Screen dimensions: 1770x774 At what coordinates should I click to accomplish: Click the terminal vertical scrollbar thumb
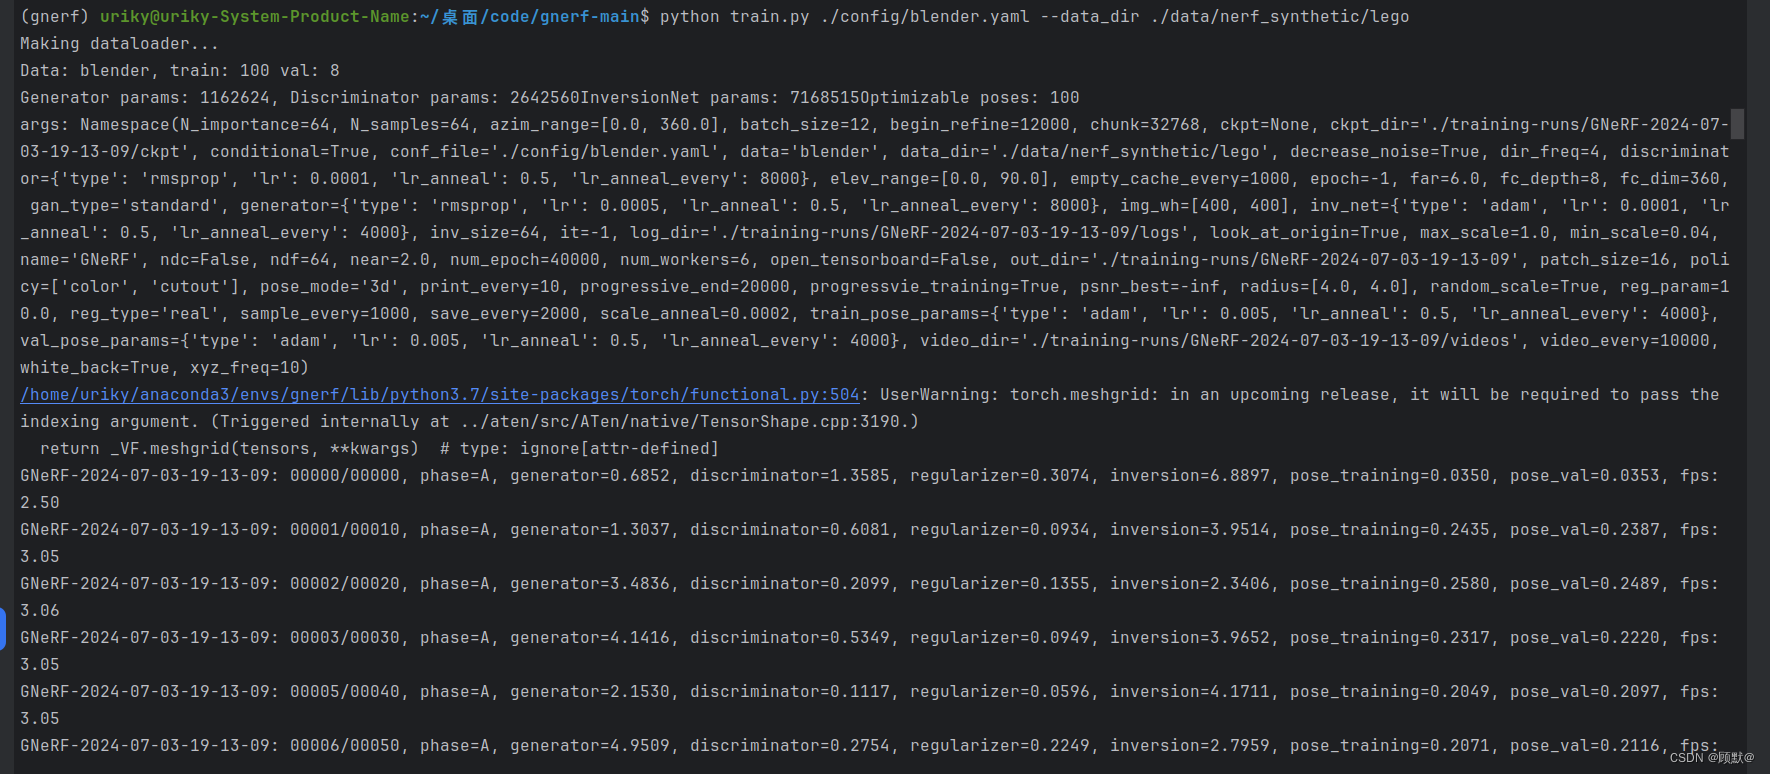1738,124
